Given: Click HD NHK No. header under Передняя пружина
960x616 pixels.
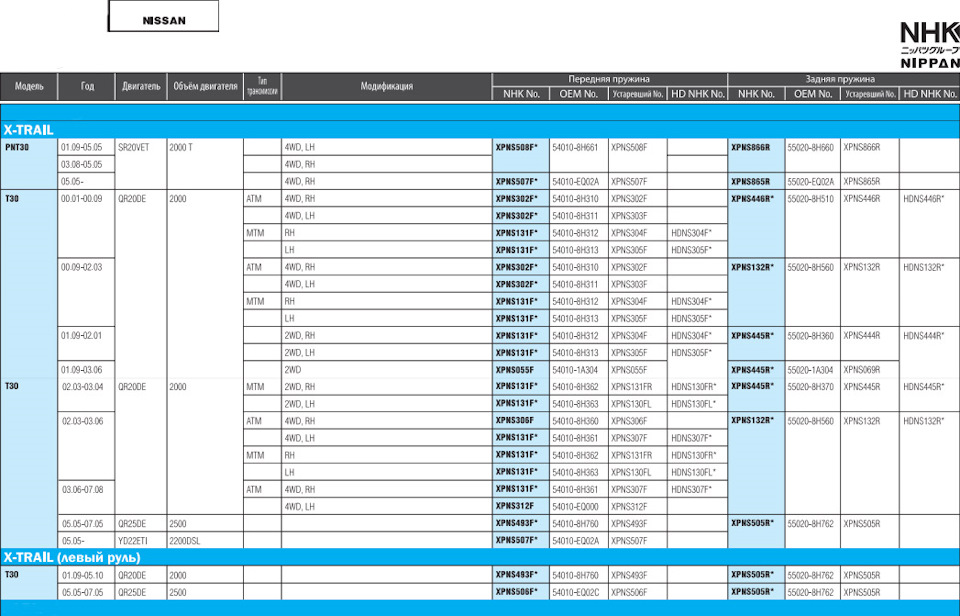Looking at the screenshot, I should pyautogui.click(x=698, y=94).
